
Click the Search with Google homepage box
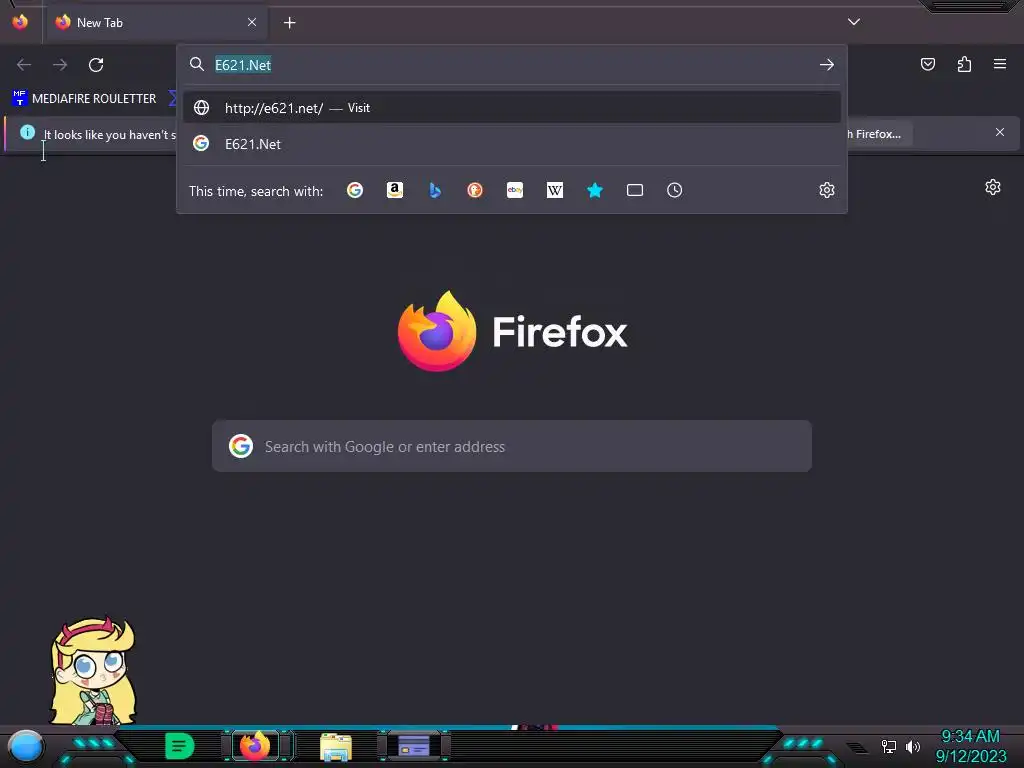512,446
